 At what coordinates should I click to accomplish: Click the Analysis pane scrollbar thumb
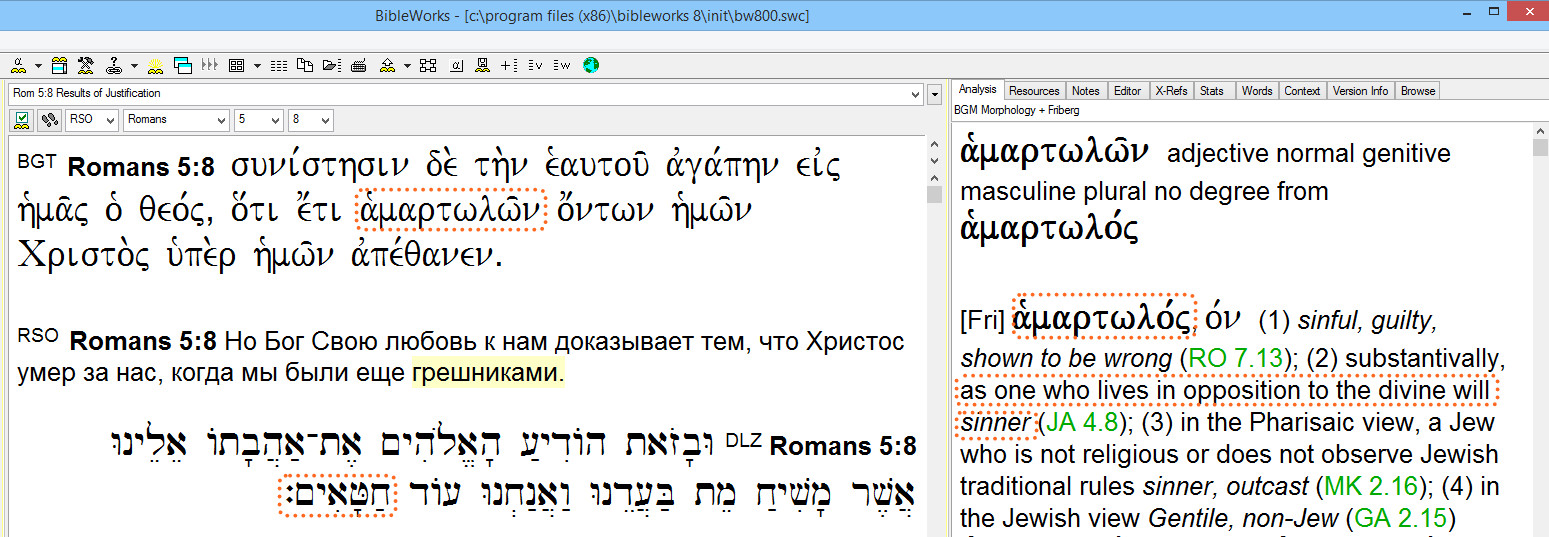(x=1540, y=148)
